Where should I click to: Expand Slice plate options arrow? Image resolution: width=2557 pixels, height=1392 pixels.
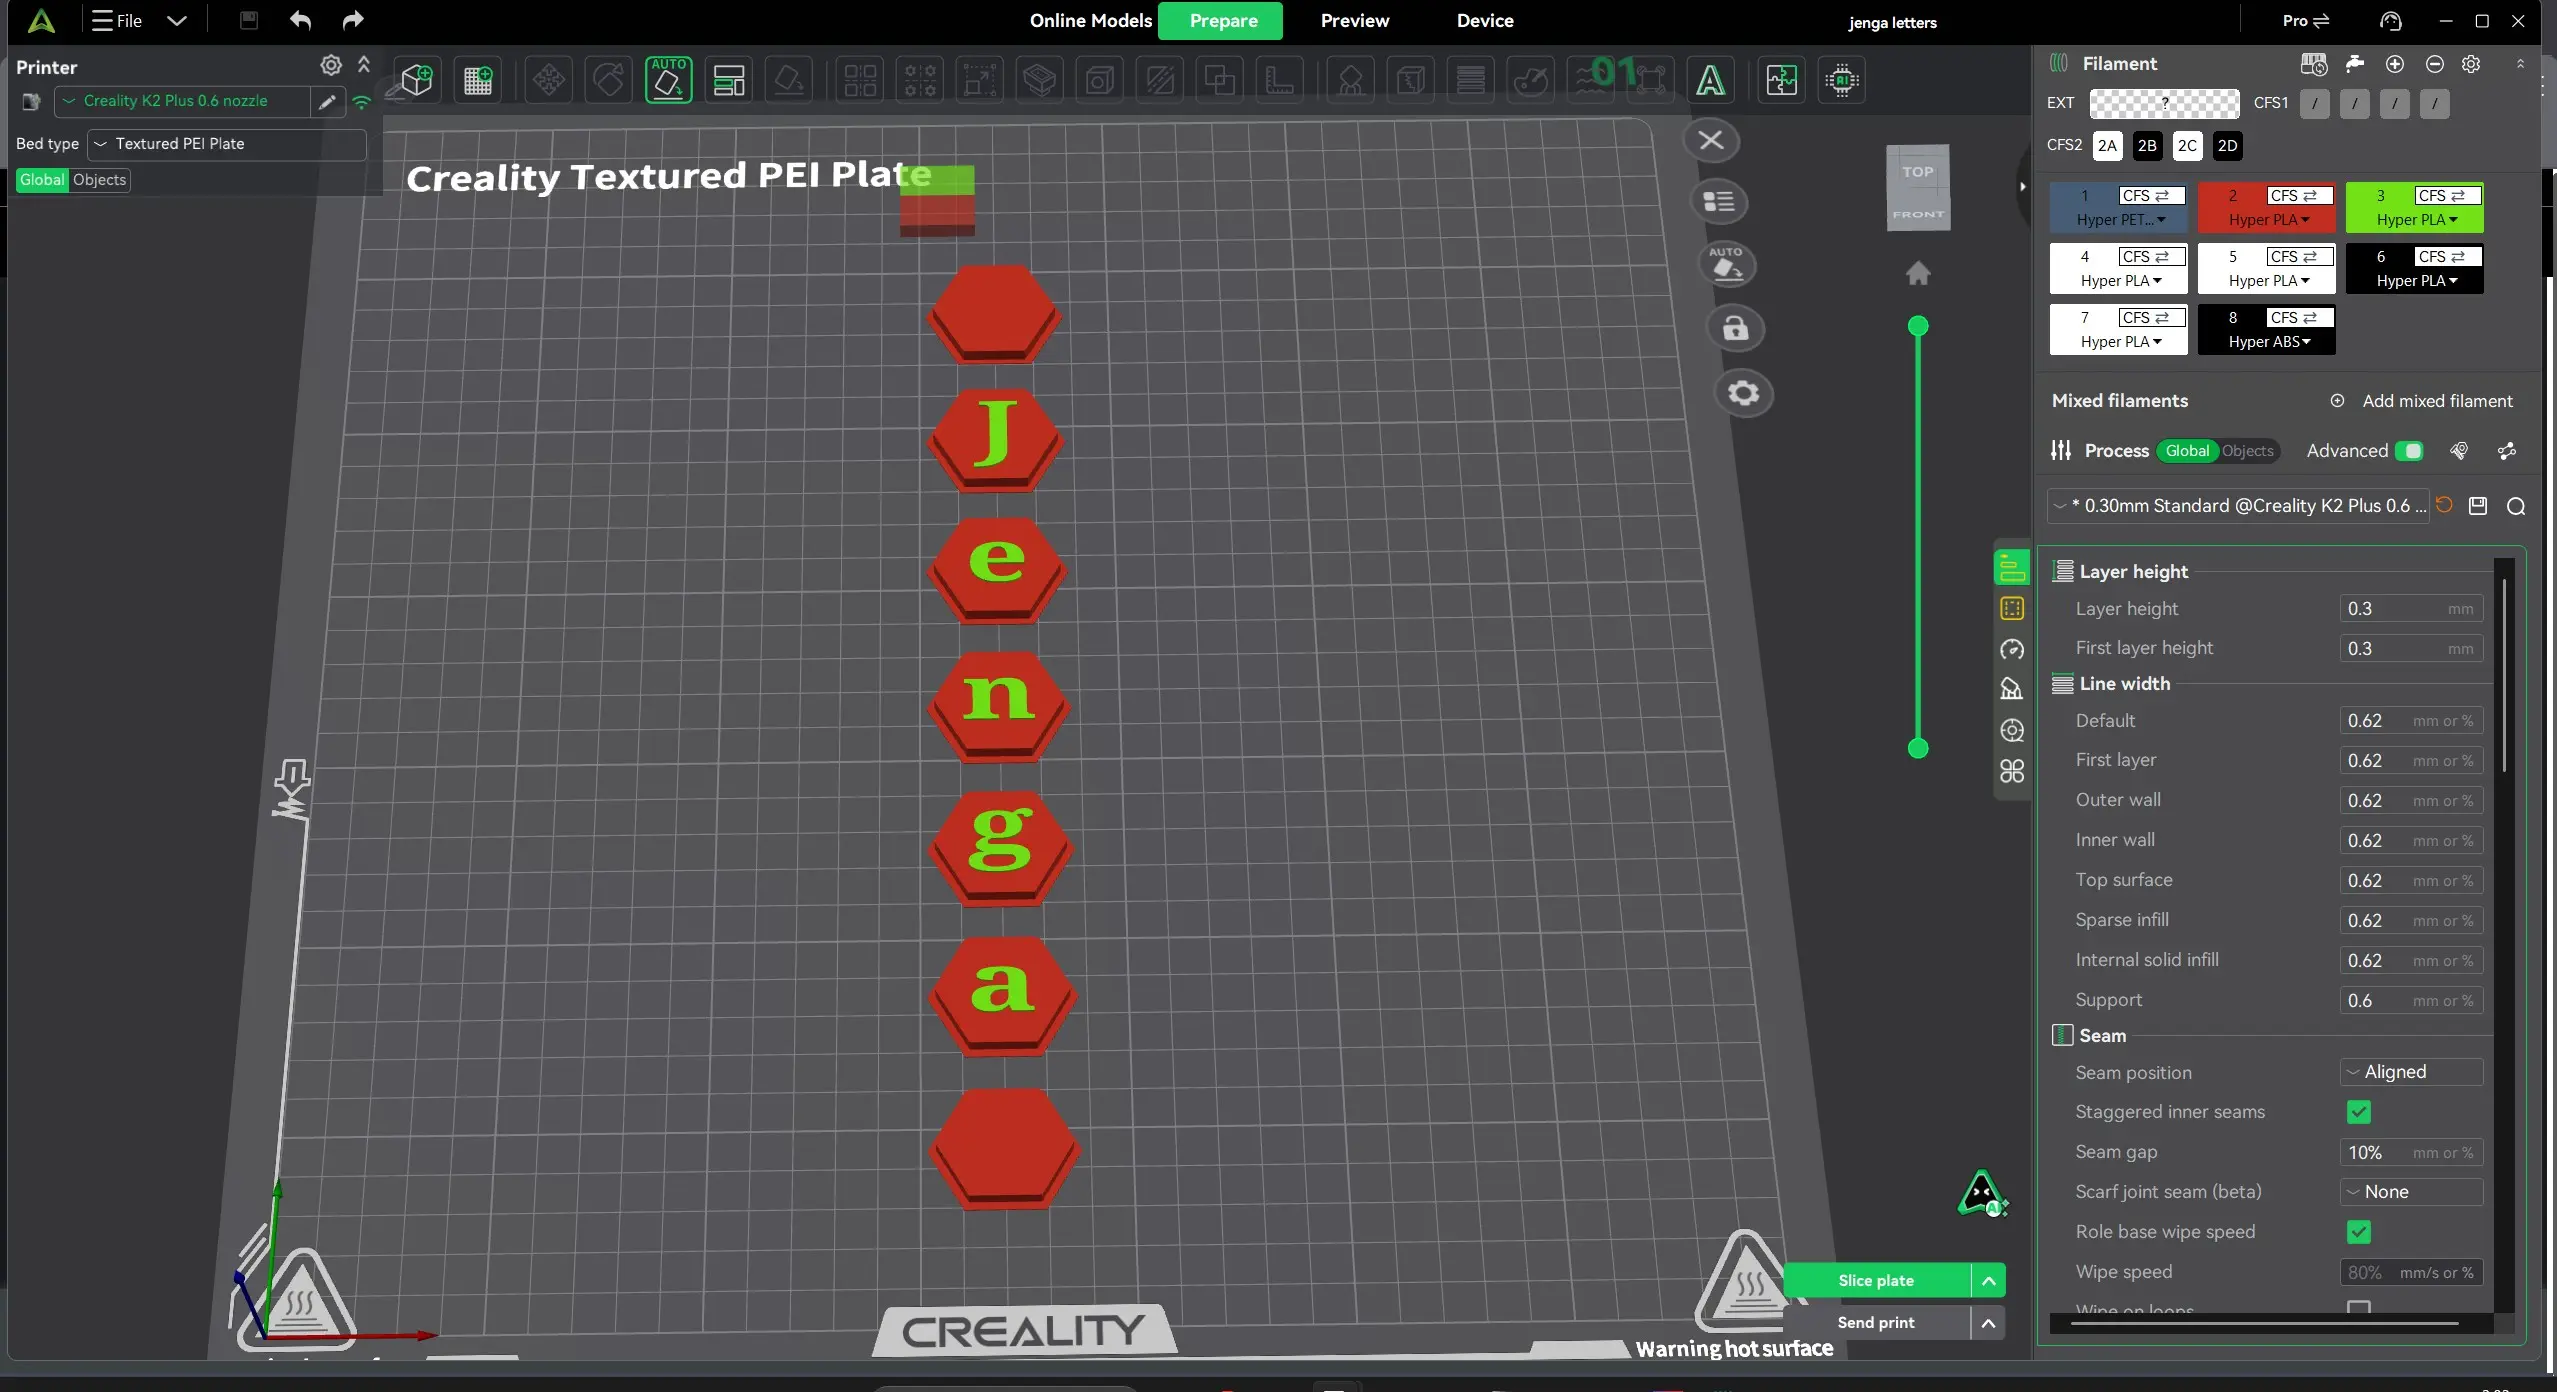[x=1989, y=1281]
